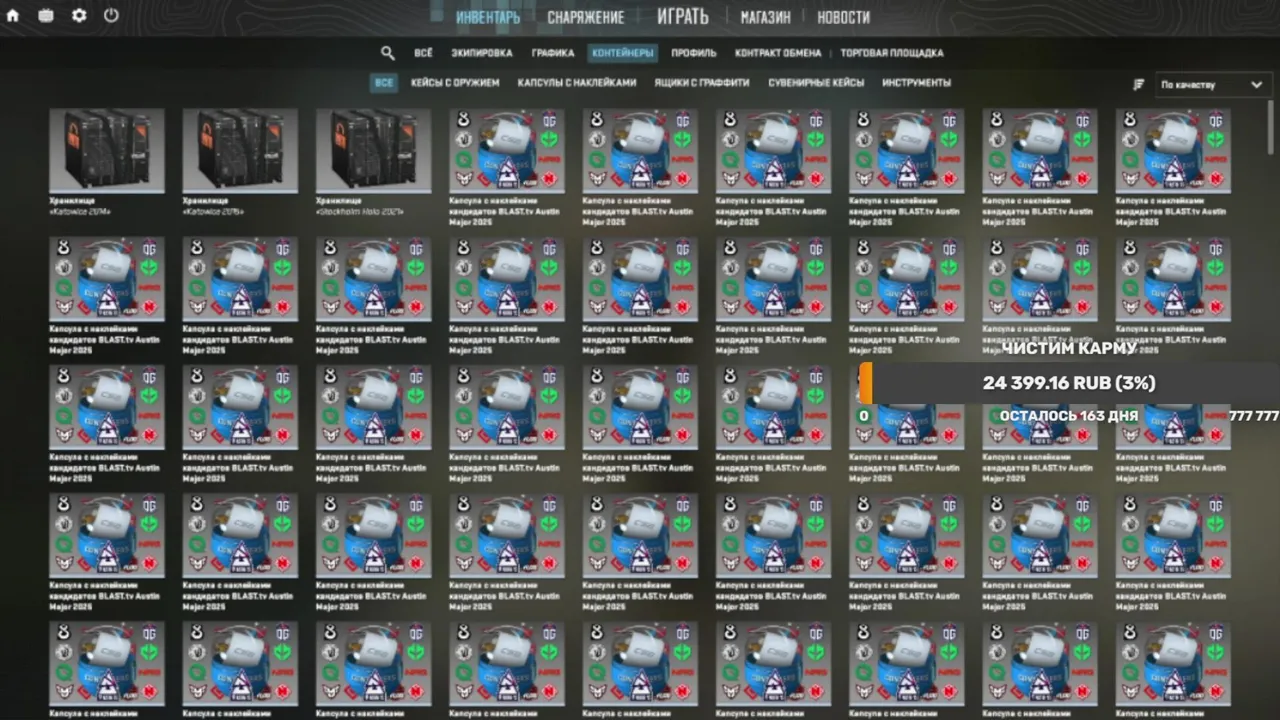Open the ИНВЕНТАРЬ top tab
1280x720 pixels.
pos(488,17)
